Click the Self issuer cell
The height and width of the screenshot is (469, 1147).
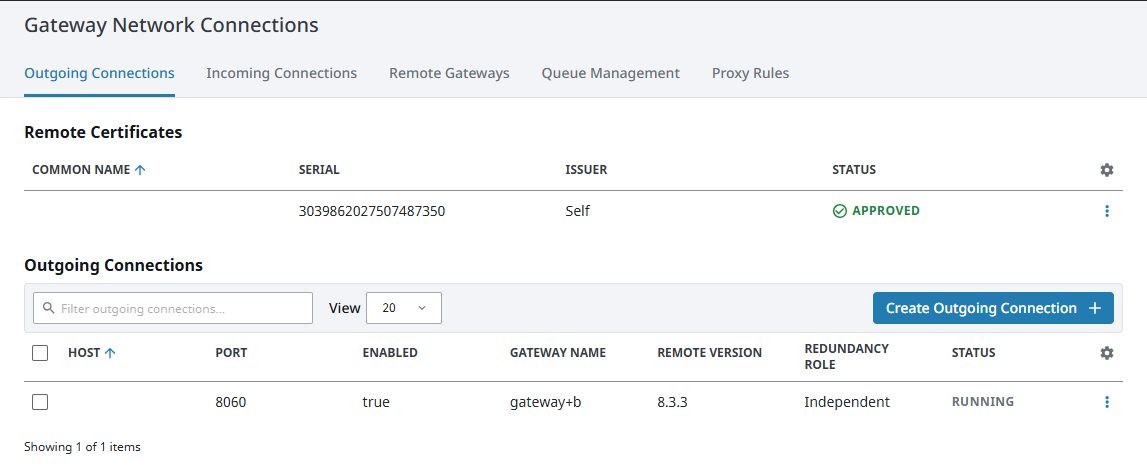(578, 211)
